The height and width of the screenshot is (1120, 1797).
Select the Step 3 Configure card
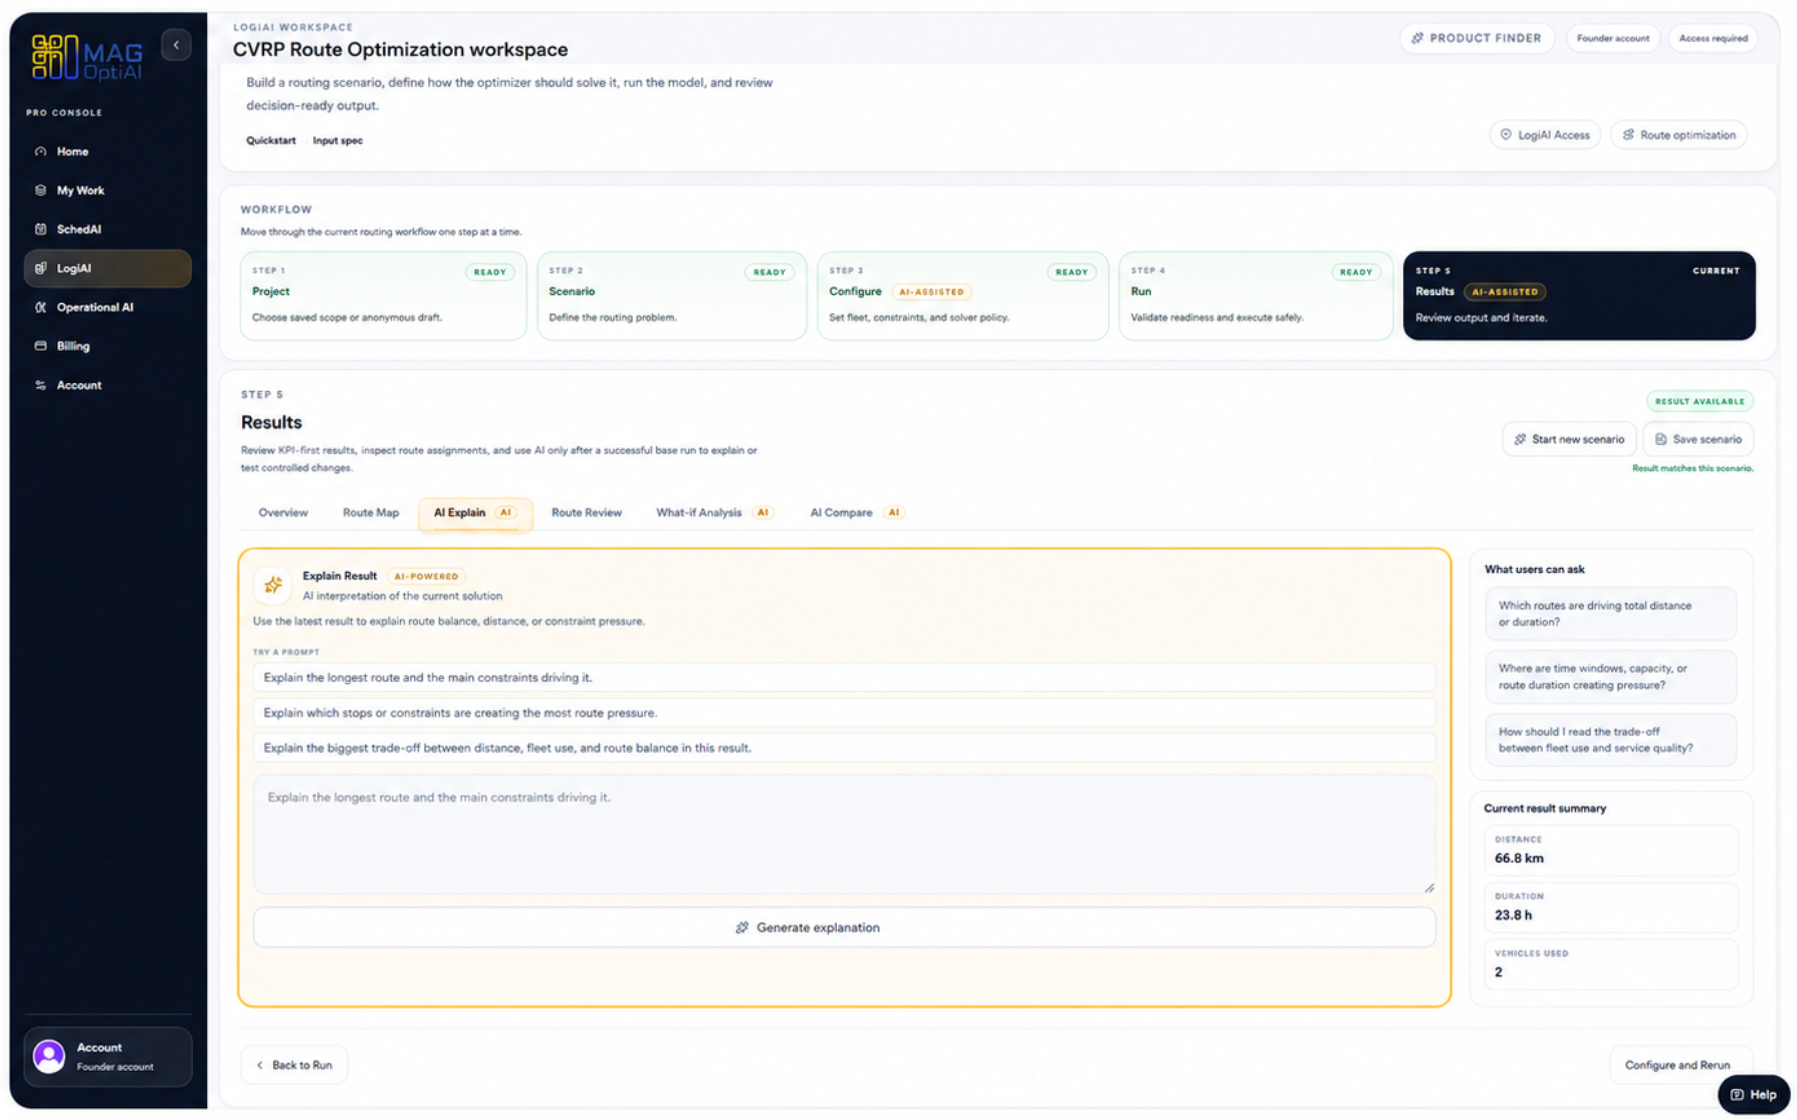coord(962,296)
